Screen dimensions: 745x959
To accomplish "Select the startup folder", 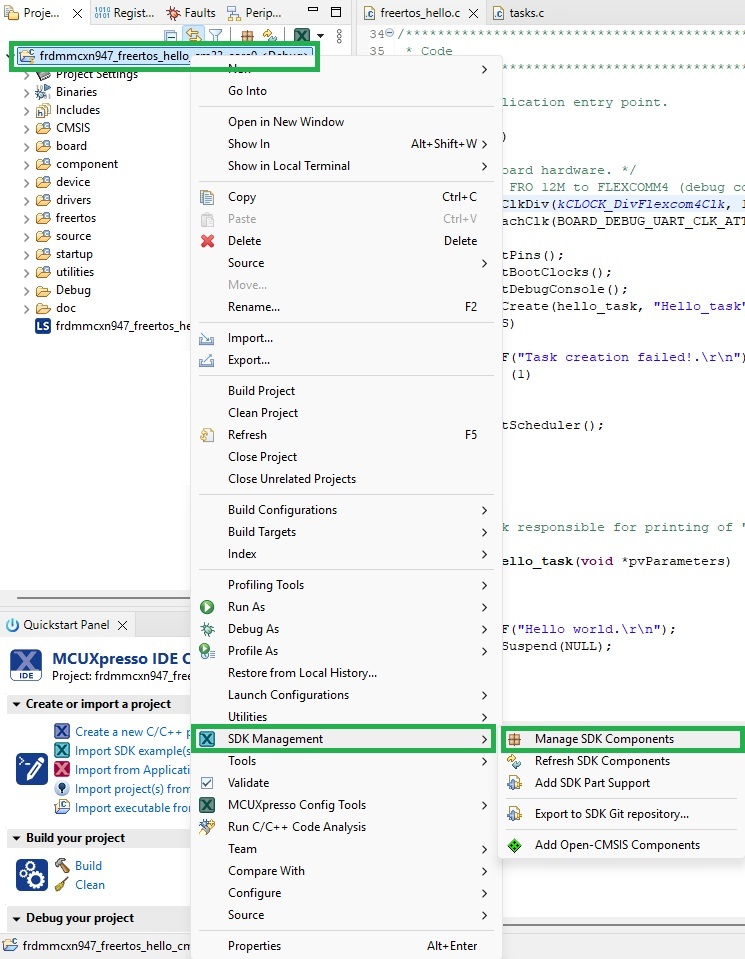I will click(x=74, y=254).
